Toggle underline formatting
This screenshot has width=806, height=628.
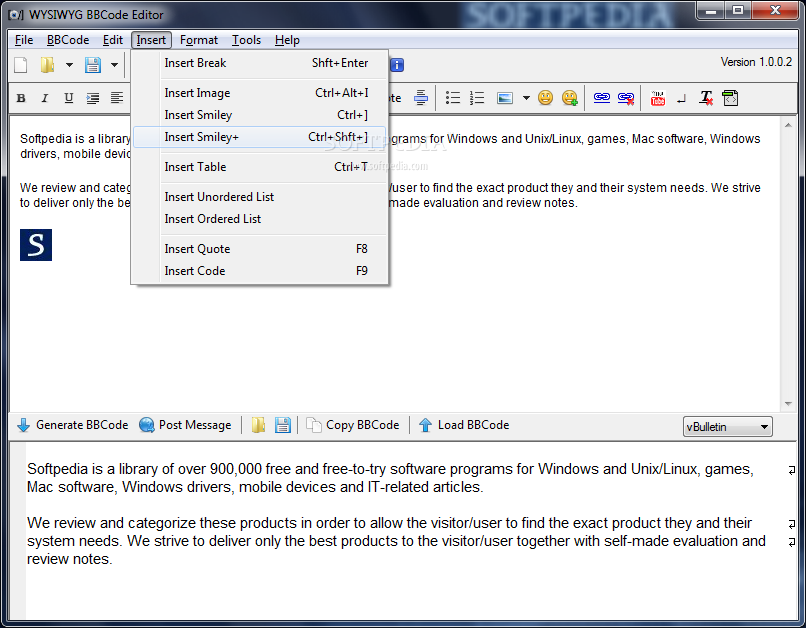(68, 98)
